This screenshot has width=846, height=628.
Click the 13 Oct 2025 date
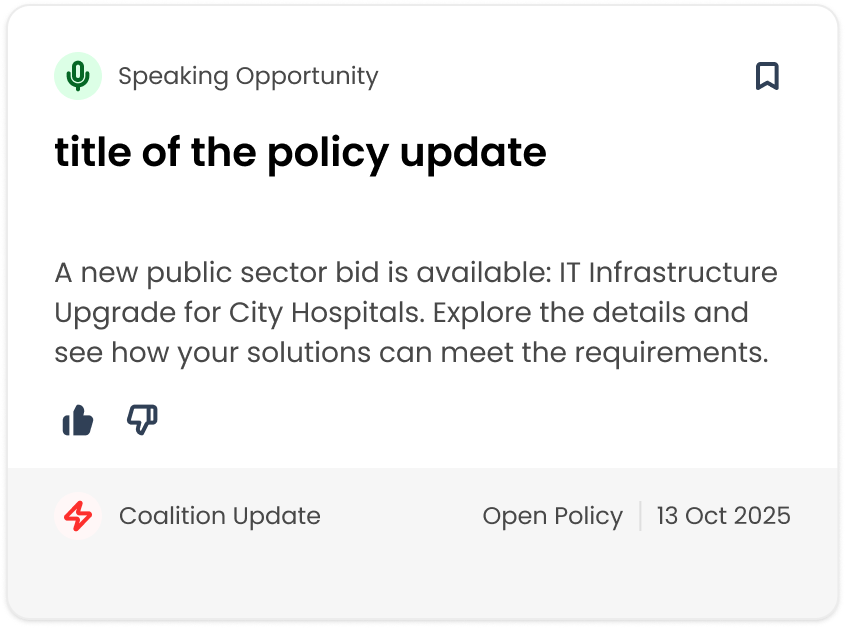pyautogui.click(x=724, y=516)
